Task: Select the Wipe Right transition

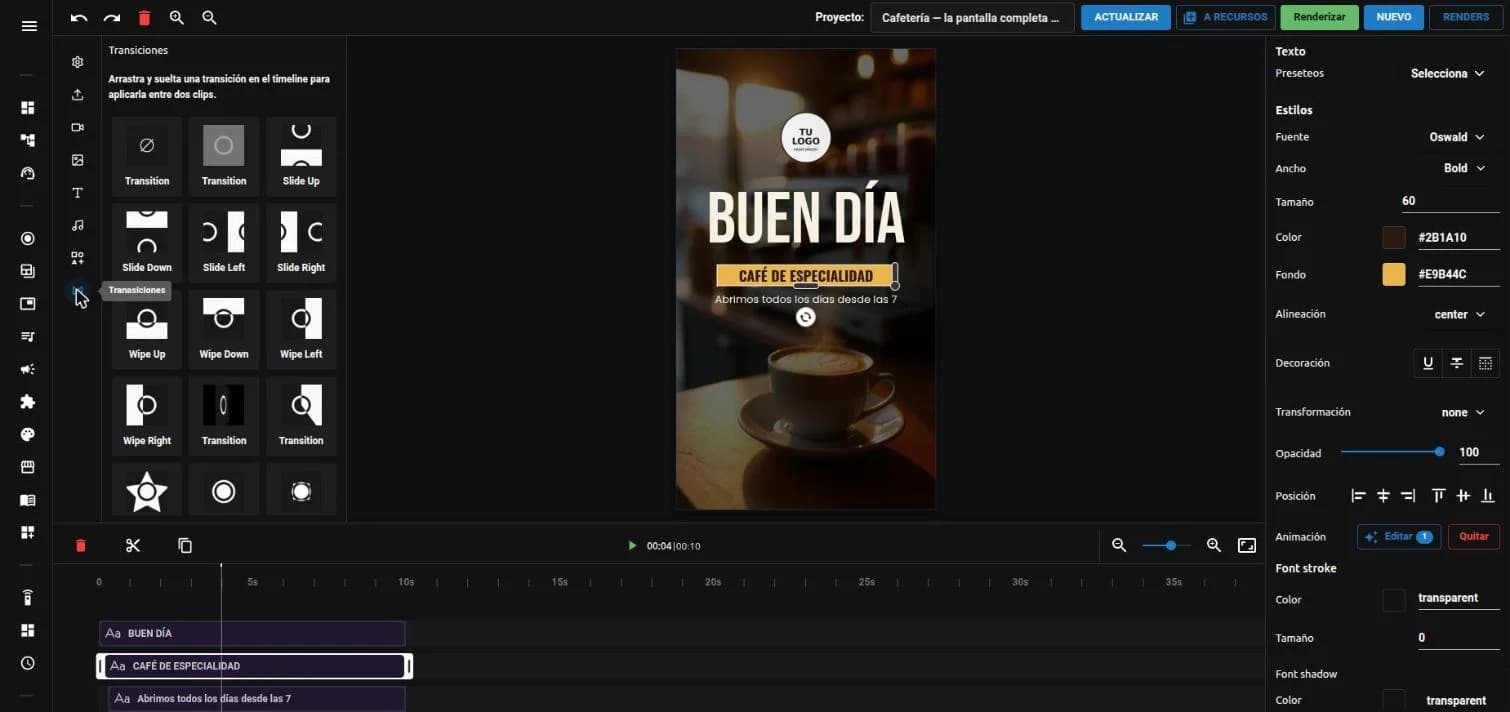Action: [147, 415]
